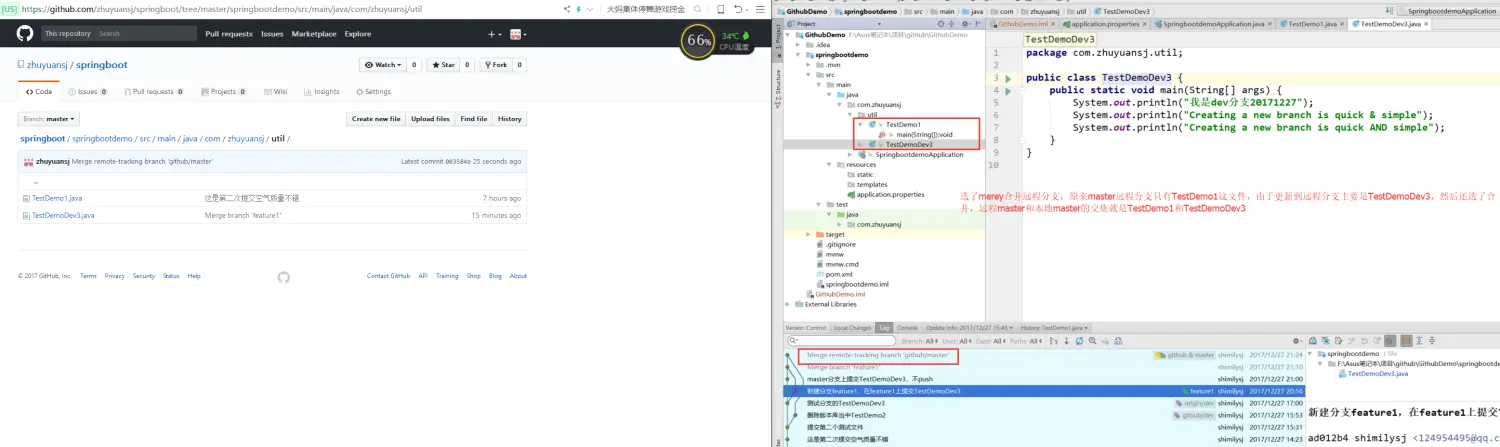Switch to the Console tab in Version Control

point(907,327)
